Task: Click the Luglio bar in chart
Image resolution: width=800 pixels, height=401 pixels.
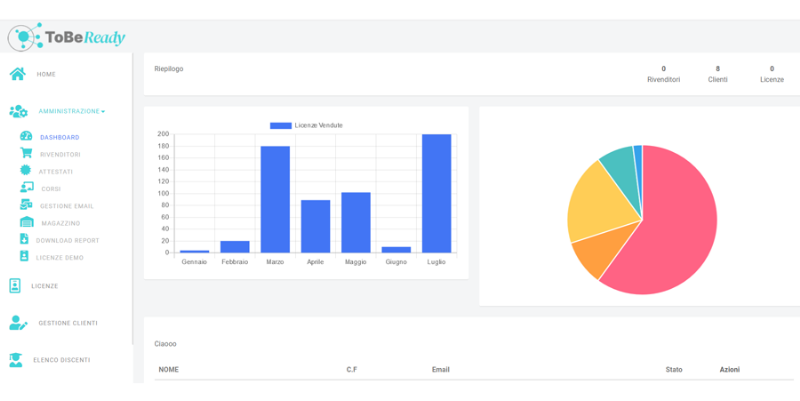Action: pyautogui.click(x=437, y=193)
